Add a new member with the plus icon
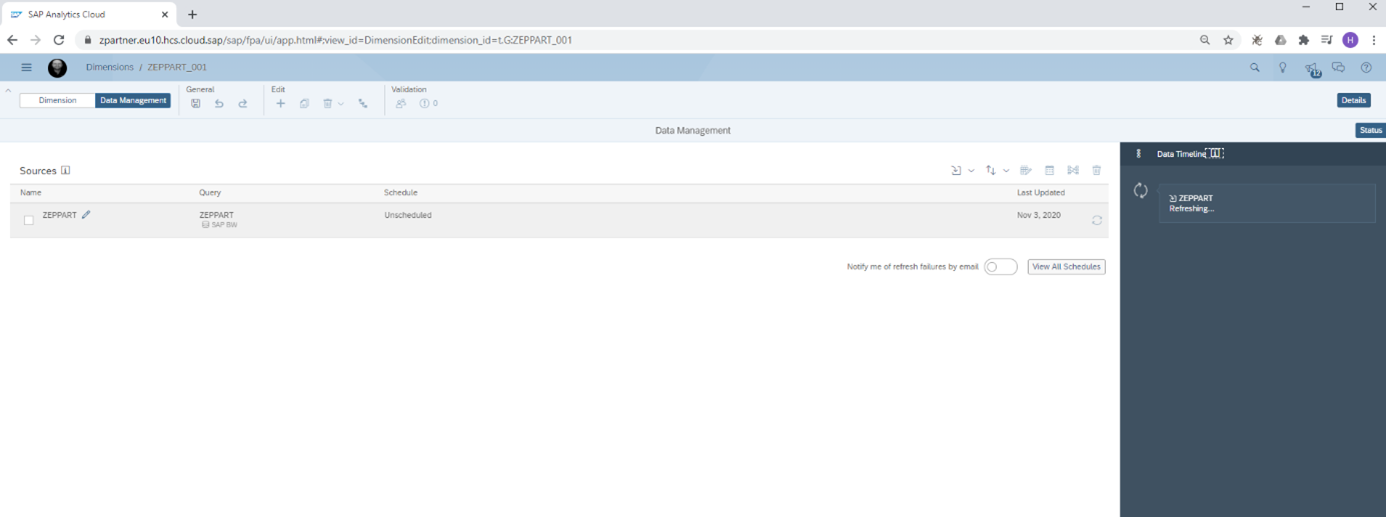Viewport: 1386px width, 517px height. pyautogui.click(x=281, y=103)
